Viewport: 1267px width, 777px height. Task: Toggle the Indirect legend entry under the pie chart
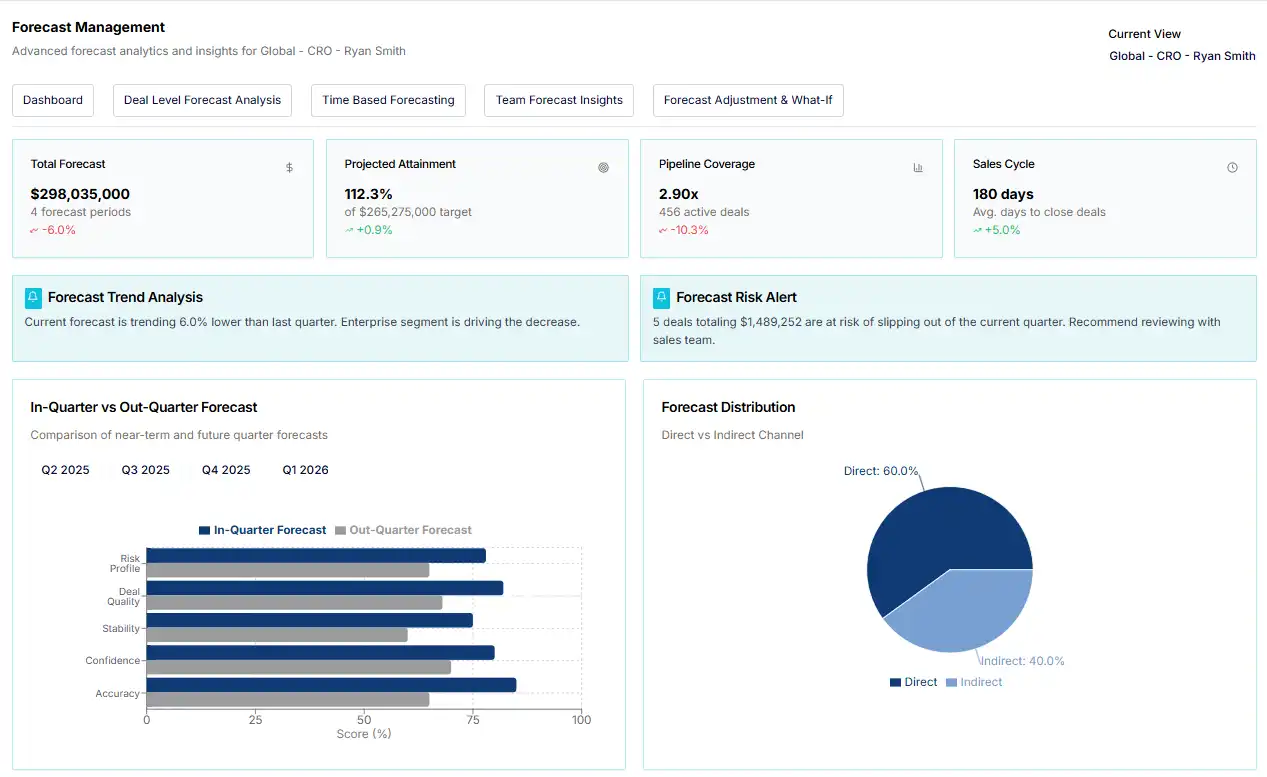click(974, 682)
